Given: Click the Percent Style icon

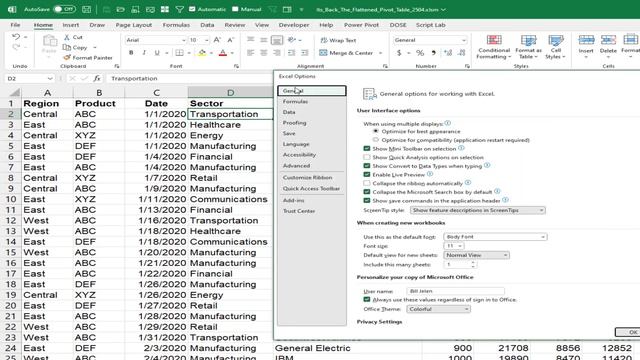Looking at the screenshot, I should click(x=420, y=53).
